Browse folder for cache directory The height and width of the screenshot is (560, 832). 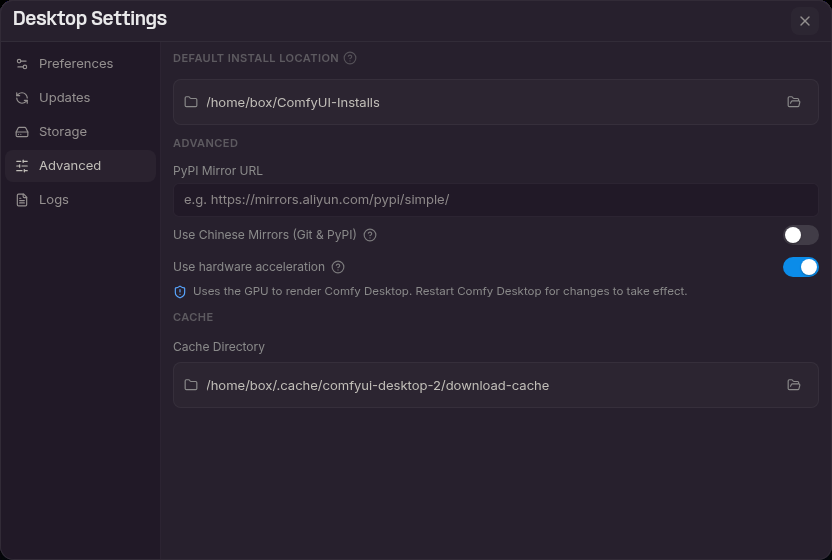(x=793, y=385)
